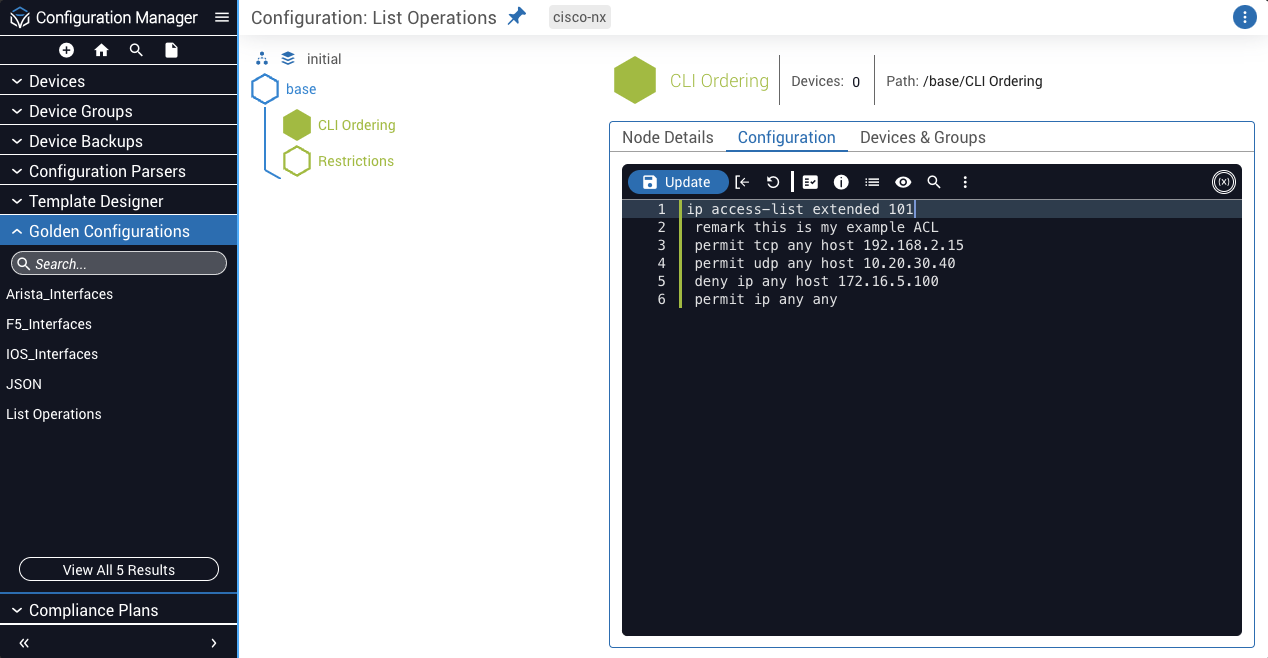Click the variables (x) icon in editor
The height and width of the screenshot is (658, 1268).
click(x=1223, y=182)
